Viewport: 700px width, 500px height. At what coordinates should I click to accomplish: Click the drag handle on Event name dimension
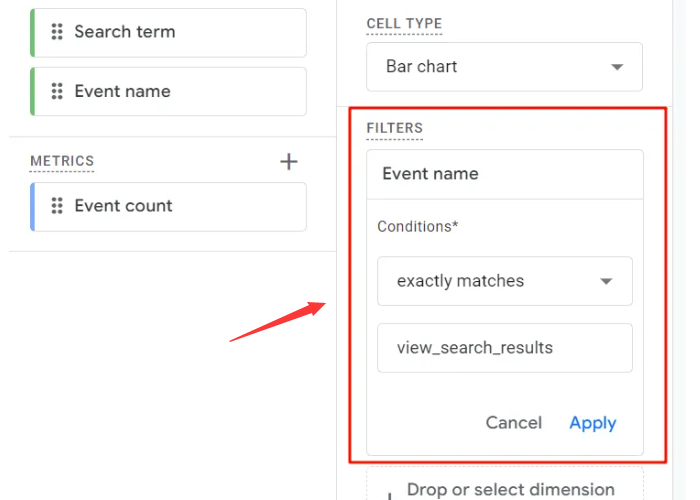coord(57,91)
